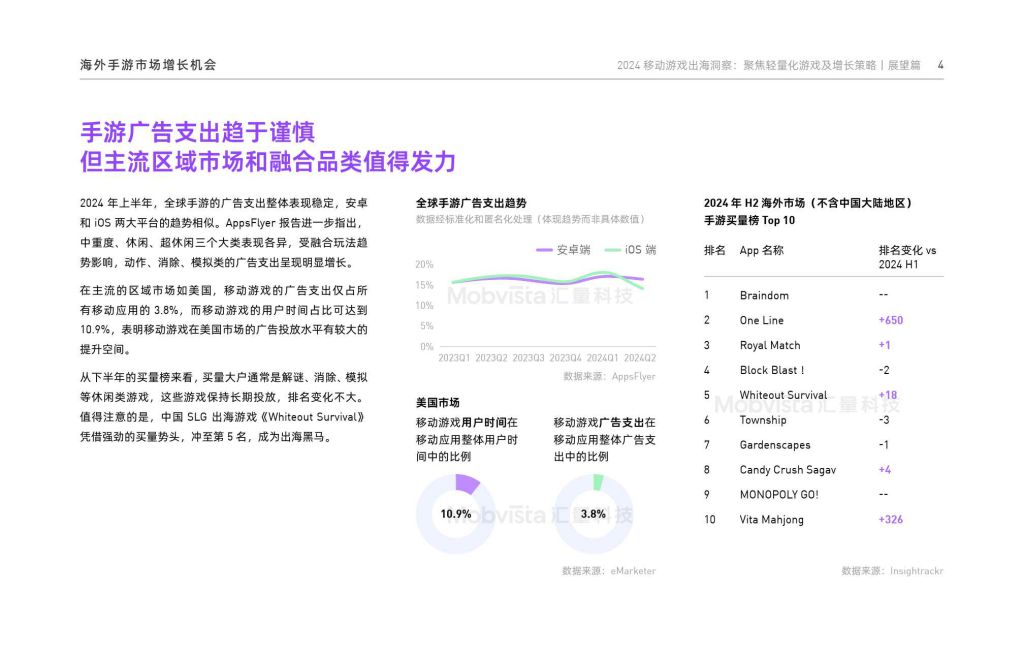This screenshot has width=1024, height=656.
Task: Click the 安卓端 legend entry
Action: [x=563, y=250]
